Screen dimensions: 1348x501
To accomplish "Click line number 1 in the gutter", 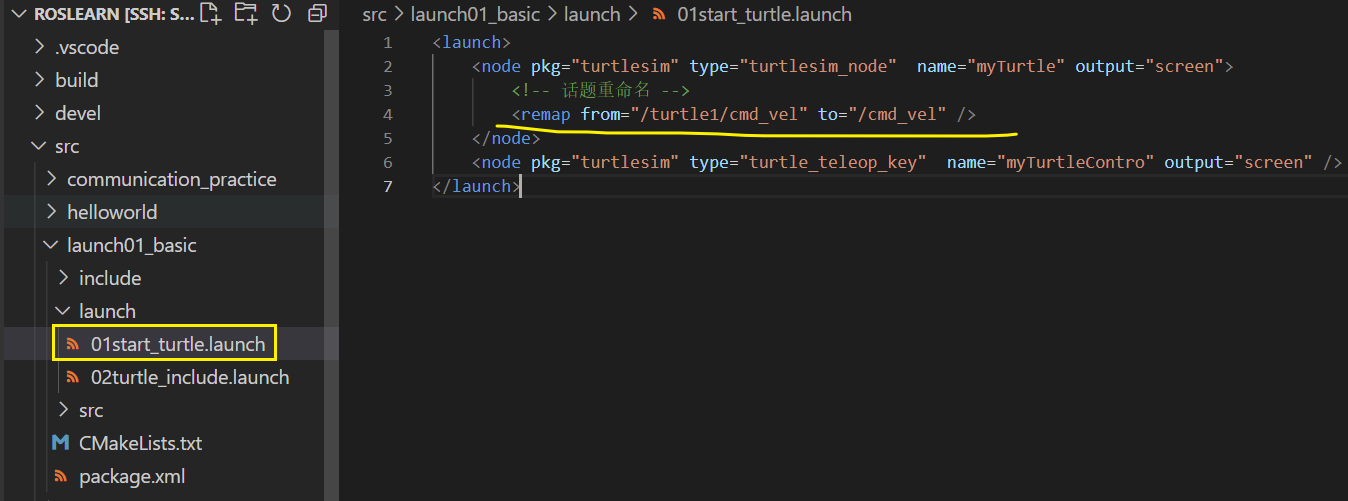I will tap(387, 42).
